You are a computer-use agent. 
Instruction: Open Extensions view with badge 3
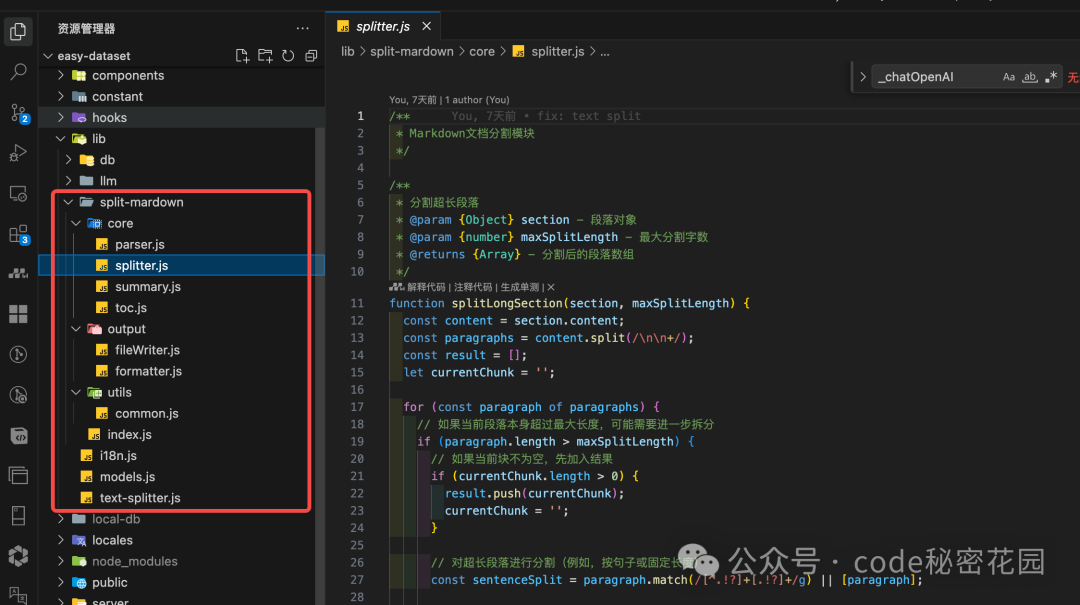pos(19,234)
